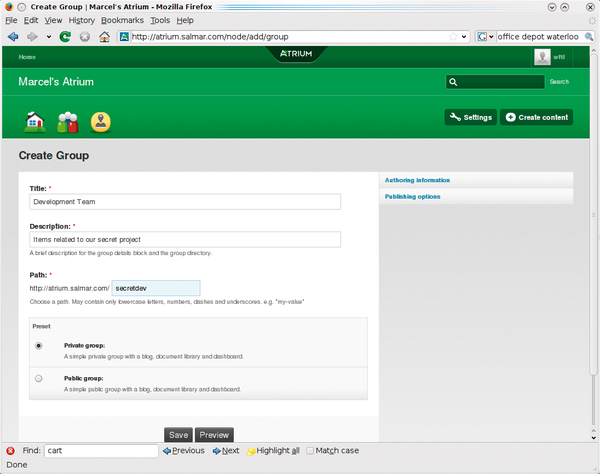Viewport: 600px width, 474px height.
Task: Expand the Publishing options section
Action: click(x=413, y=197)
